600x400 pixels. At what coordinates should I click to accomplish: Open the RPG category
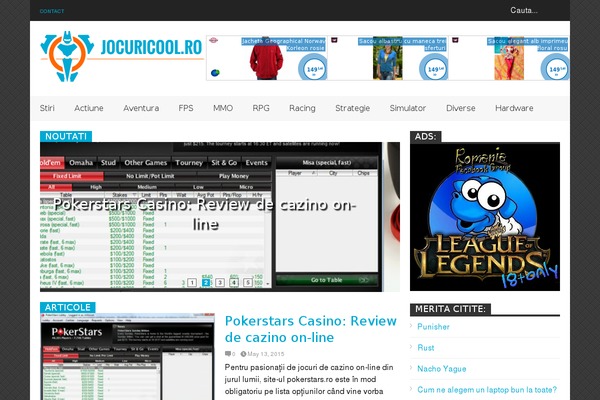tap(261, 108)
